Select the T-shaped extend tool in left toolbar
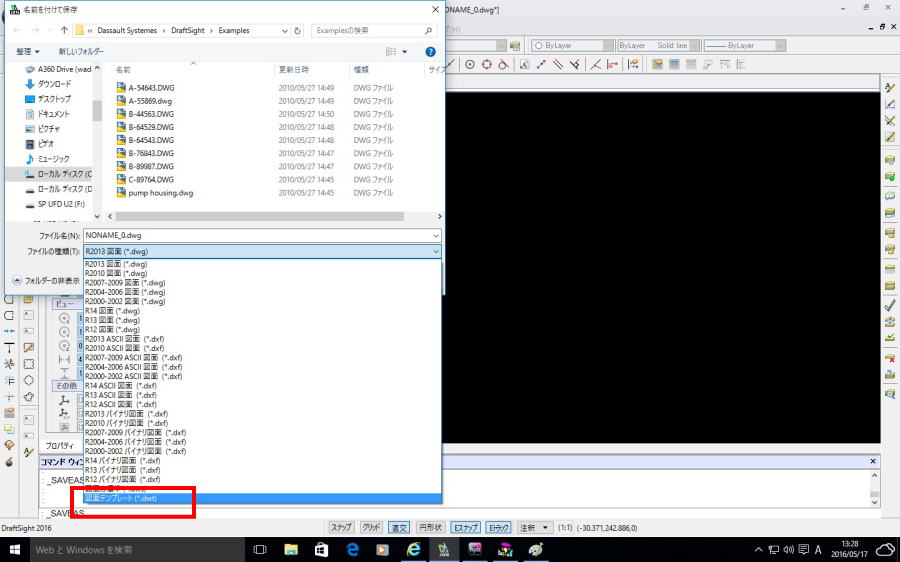900x562 pixels. pos(9,347)
